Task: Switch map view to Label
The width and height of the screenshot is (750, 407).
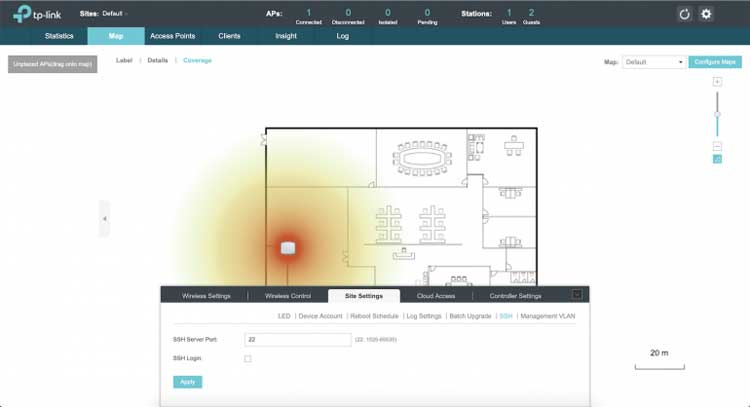Action: tap(124, 61)
